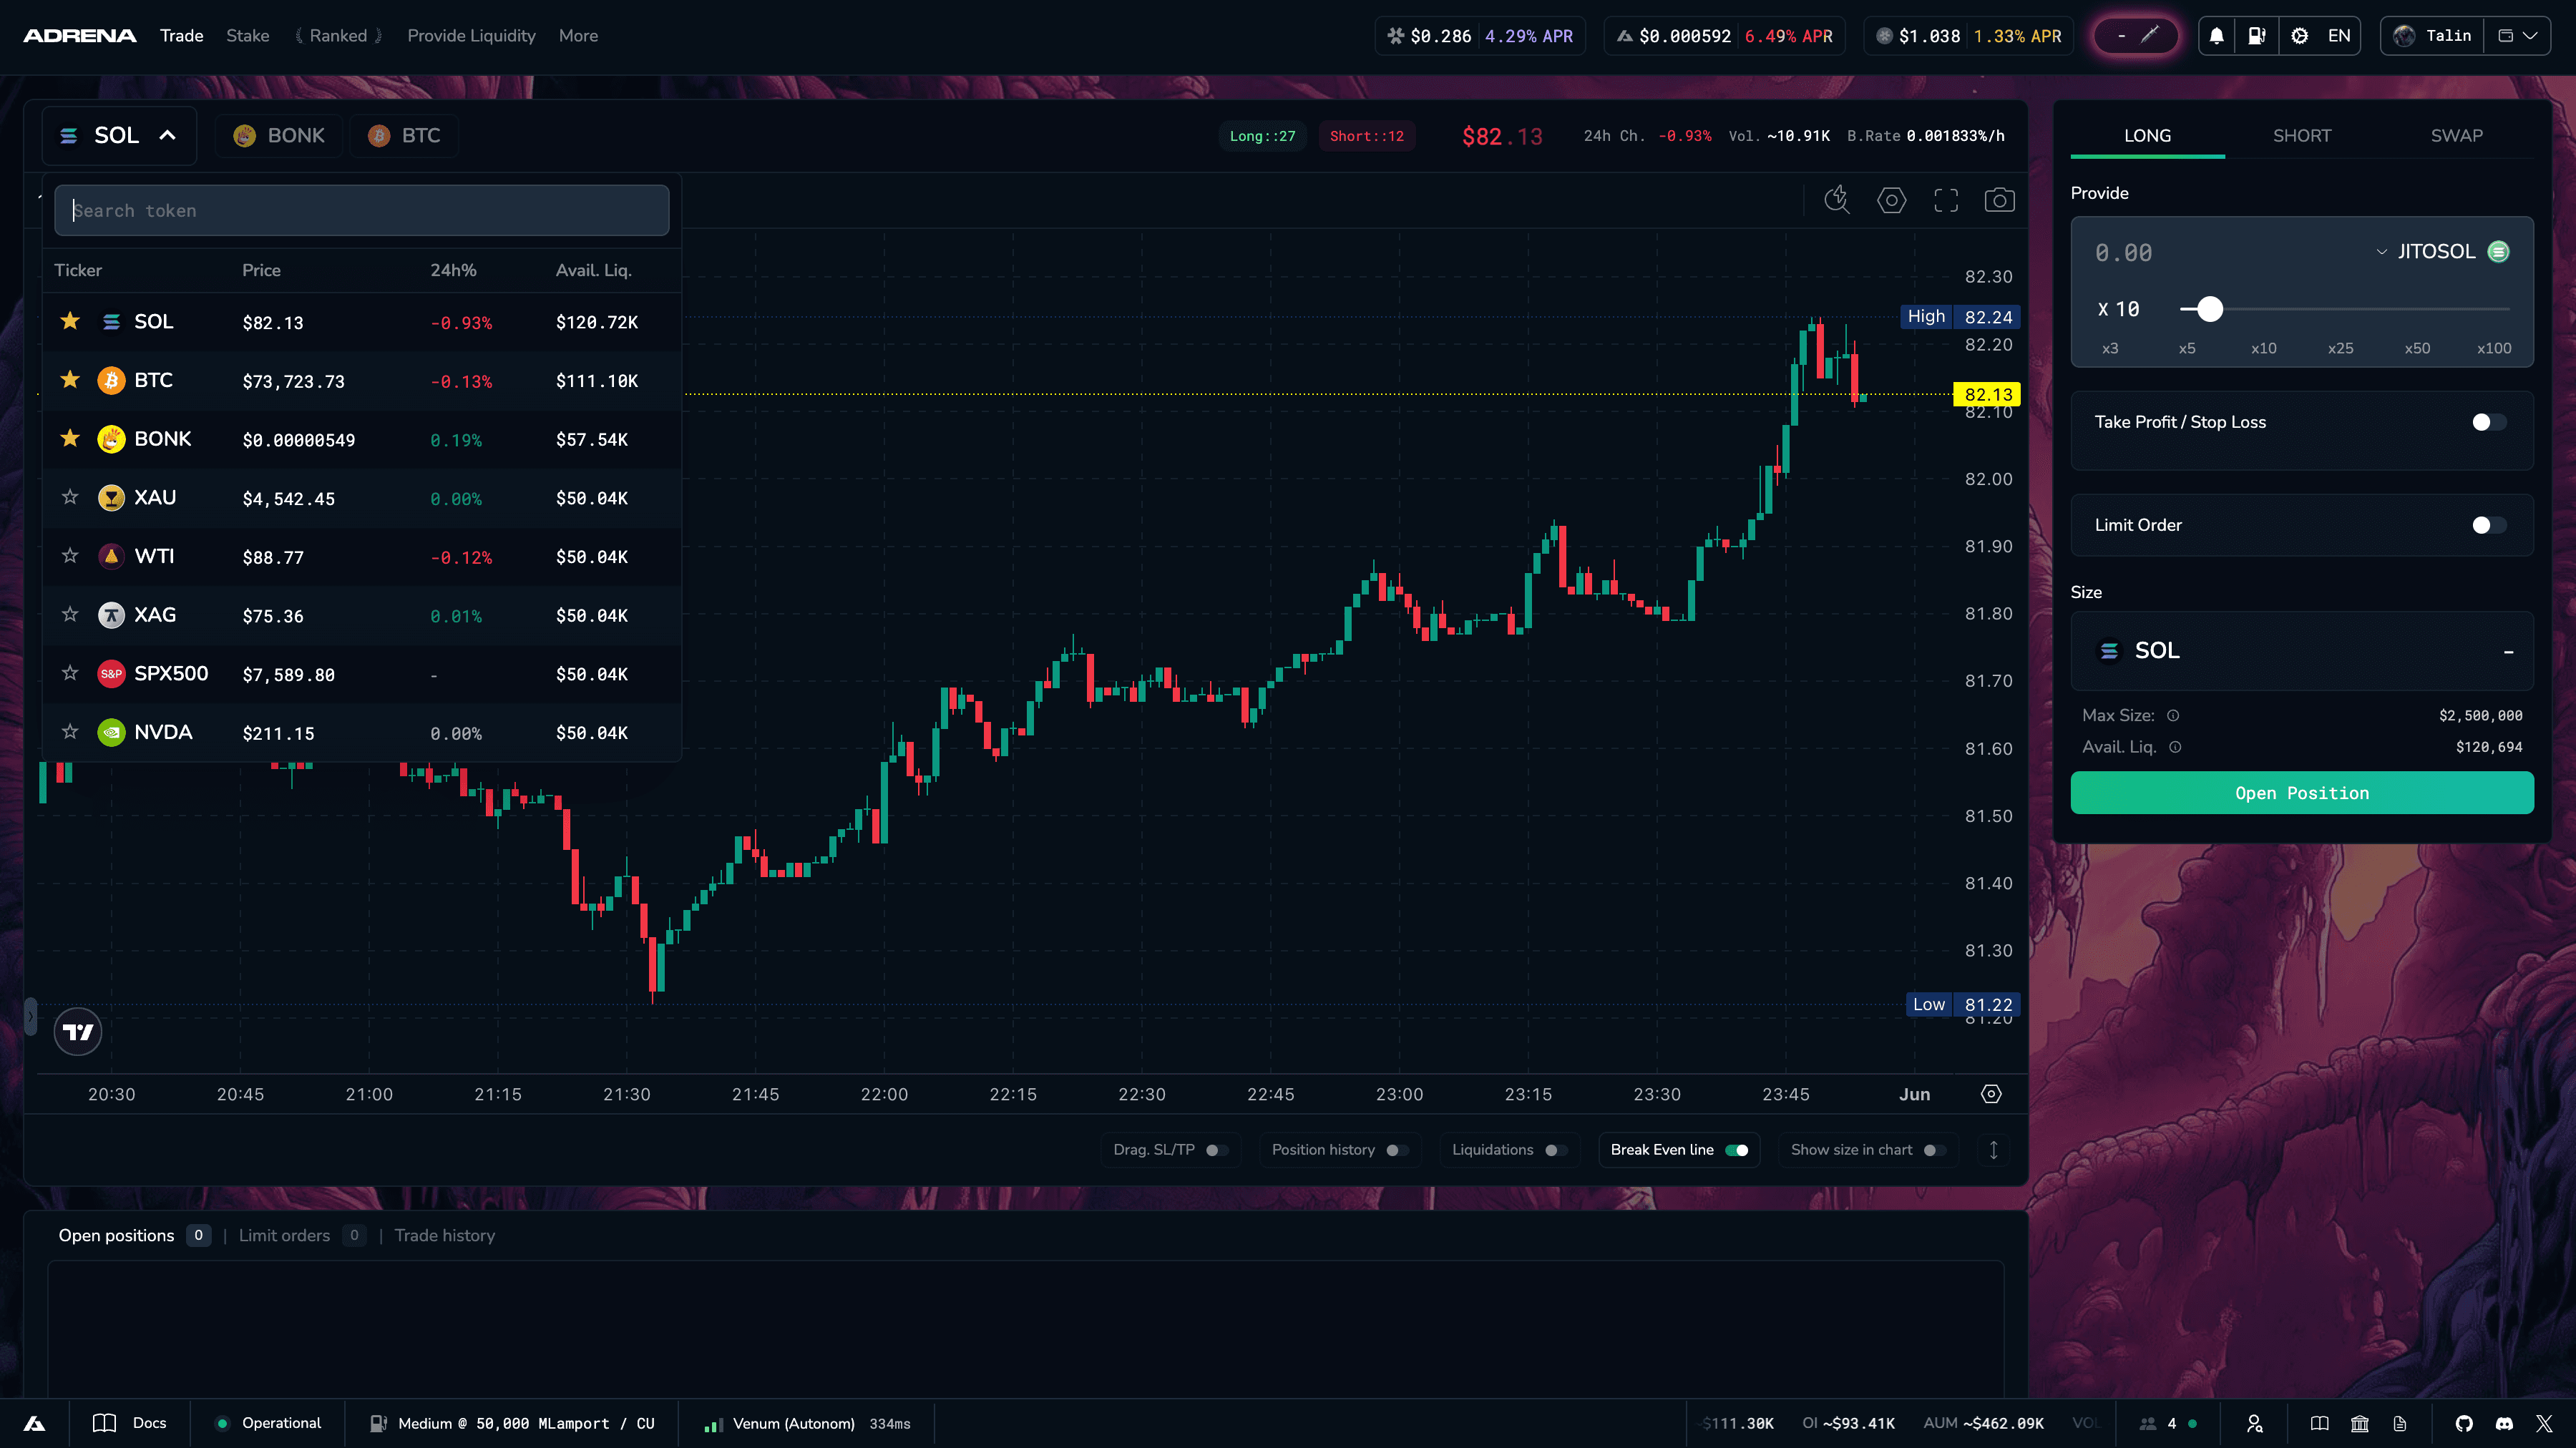Viewport: 2576px width, 1448px height.
Task: Switch to the SWAP tab
Action: click(2456, 135)
